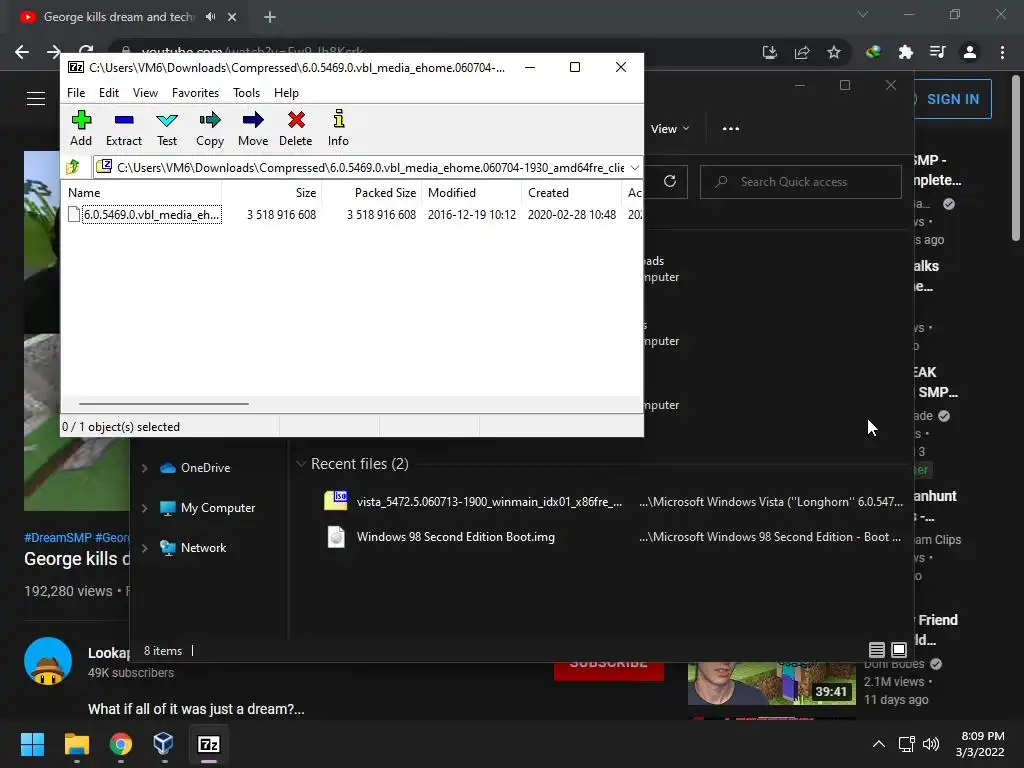Image resolution: width=1024 pixels, height=768 pixels.
Task: Open Chrome three-dot menu
Action: (1002, 52)
